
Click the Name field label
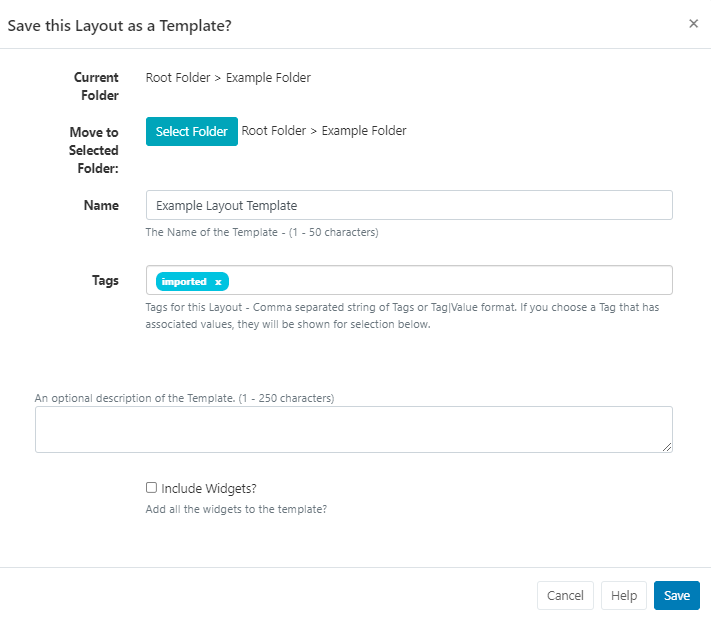(x=101, y=205)
